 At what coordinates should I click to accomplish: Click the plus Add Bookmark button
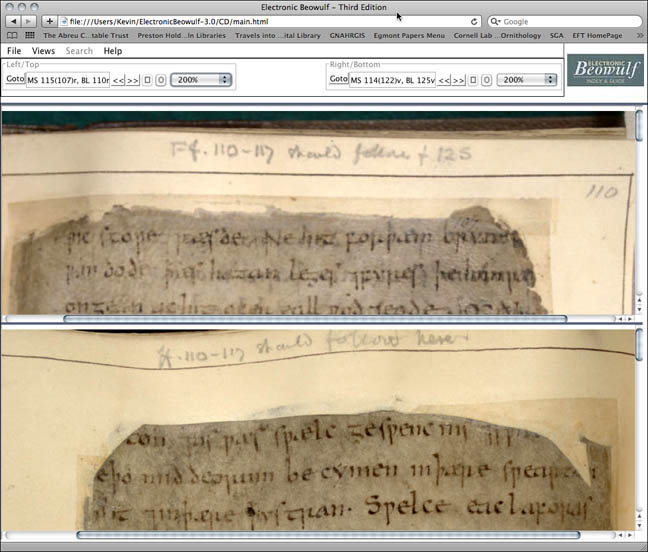coord(49,21)
